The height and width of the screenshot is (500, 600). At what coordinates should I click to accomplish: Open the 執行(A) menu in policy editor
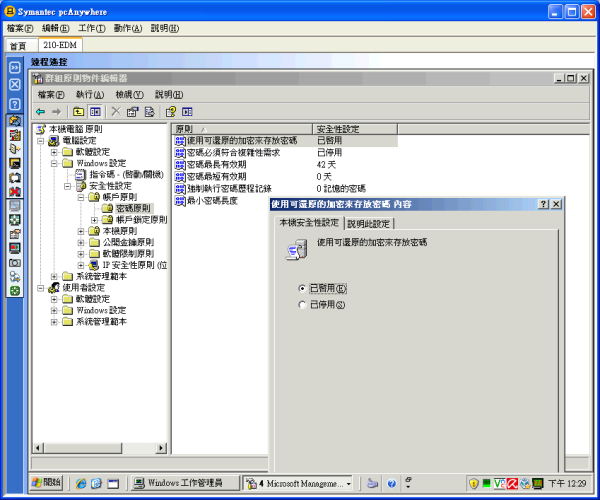pyautogui.click(x=90, y=94)
